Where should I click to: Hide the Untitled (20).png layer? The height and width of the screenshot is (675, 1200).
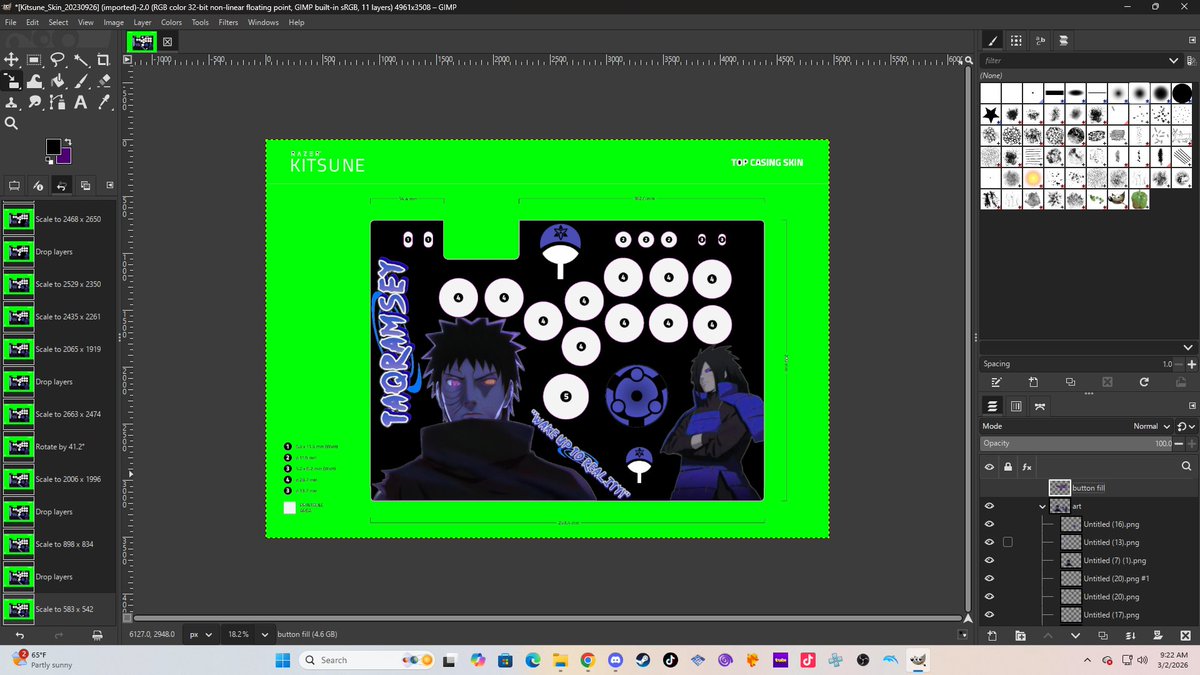(x=989, y=597)
